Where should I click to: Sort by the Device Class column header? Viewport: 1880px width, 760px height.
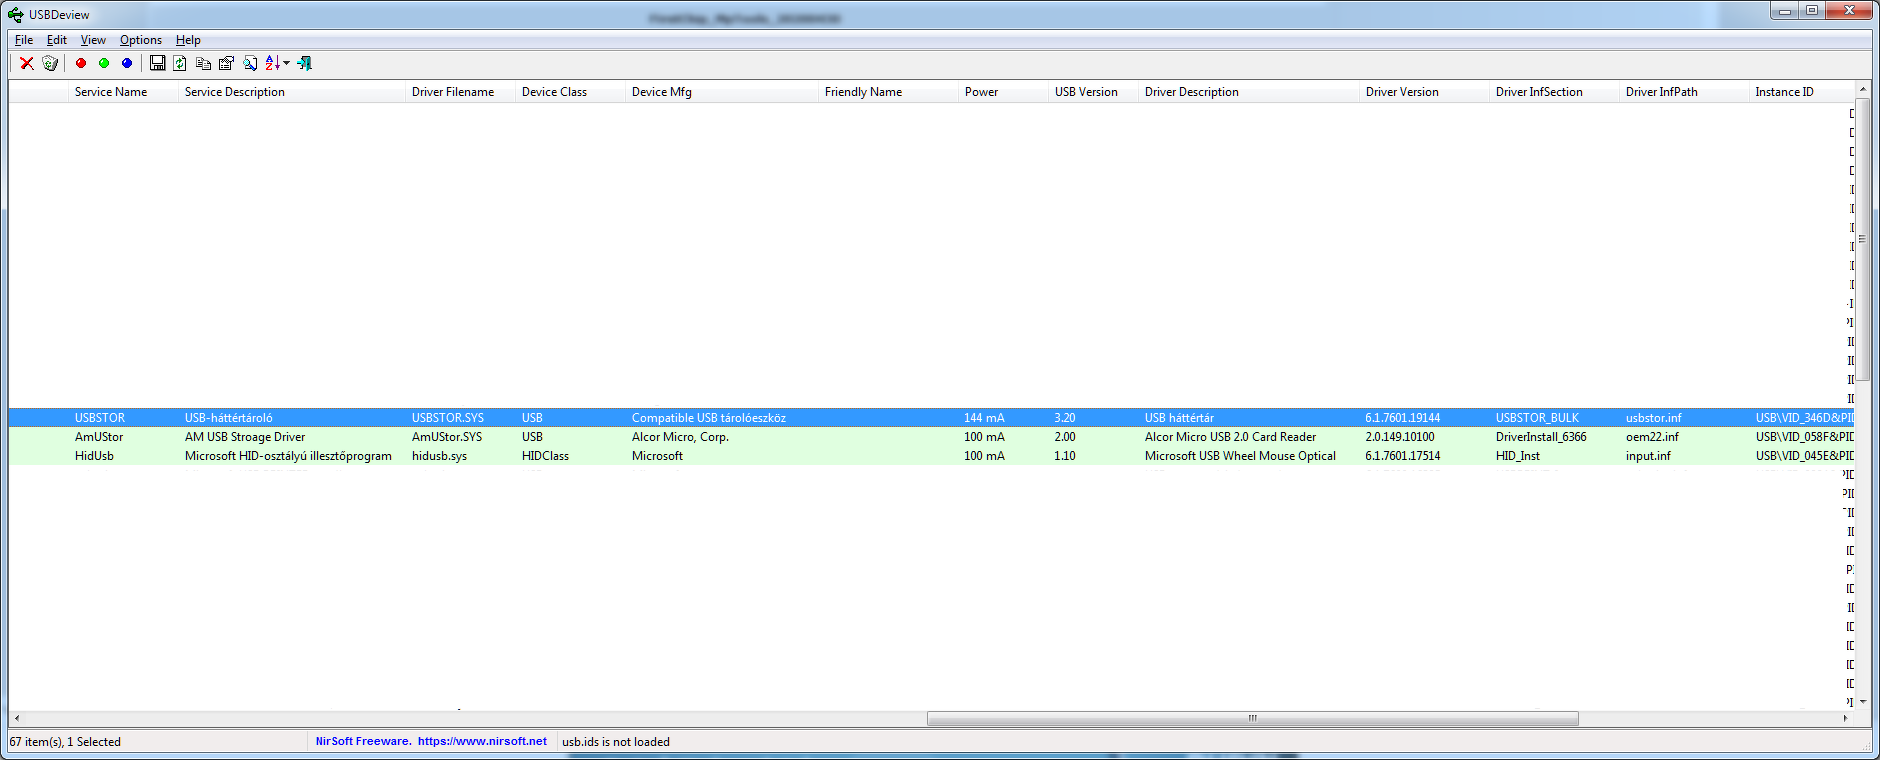click(x=571, y=92)
